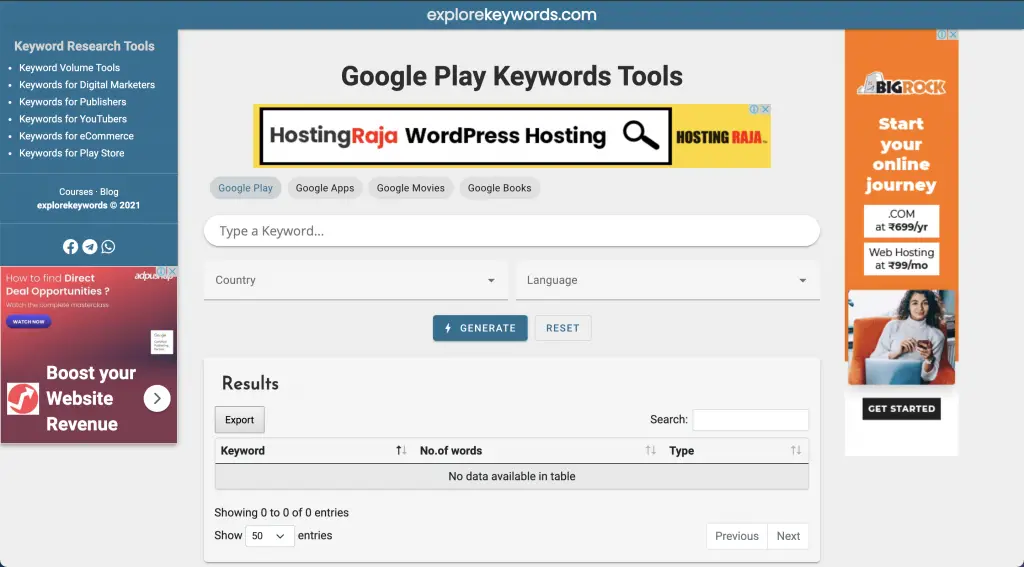Open the Blog link
Viewport: 1024px width, 567px height.
point(109,191)
